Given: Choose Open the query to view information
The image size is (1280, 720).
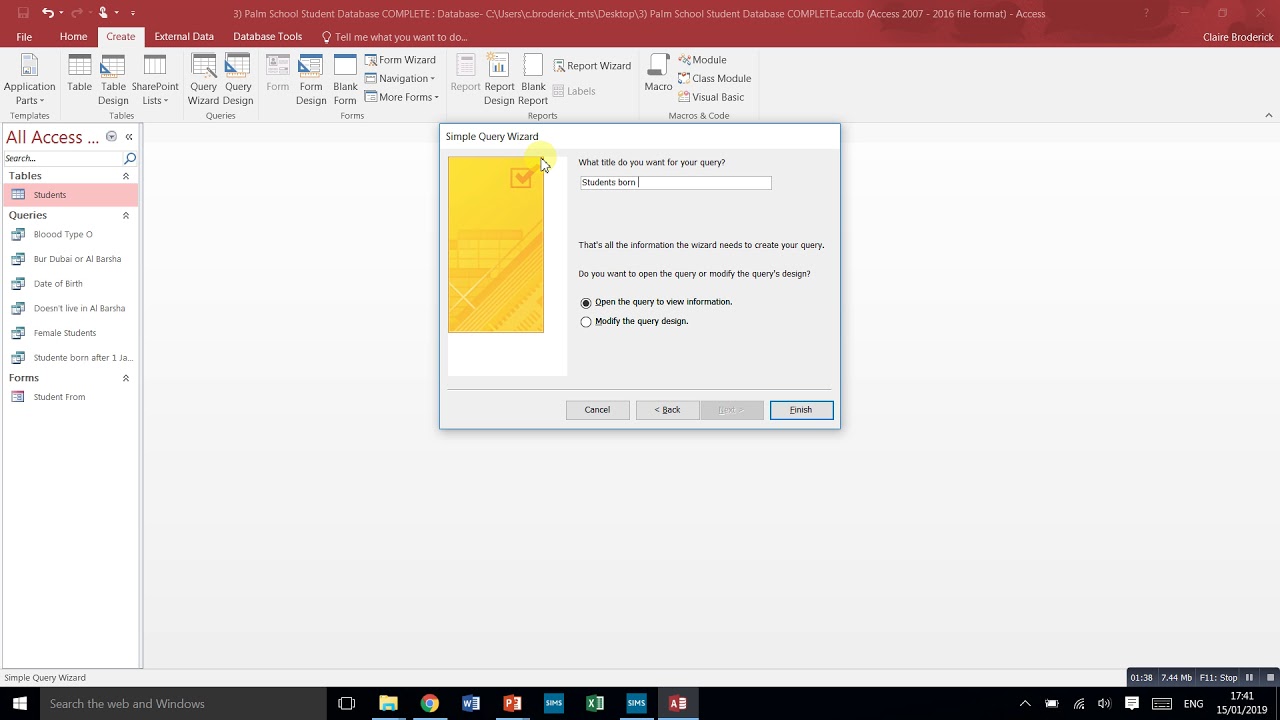Looking at the screenshot, I should click(x=656, y=302).
